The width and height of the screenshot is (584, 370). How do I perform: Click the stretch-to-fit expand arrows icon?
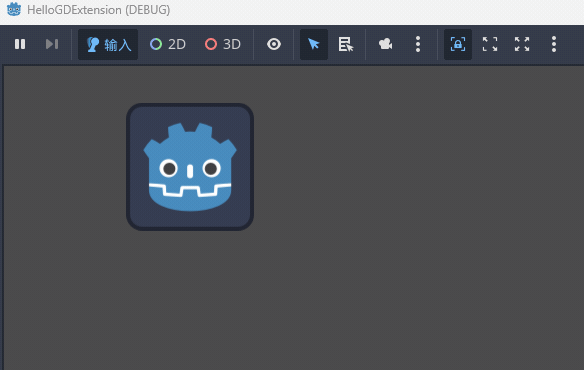(522, 44)
